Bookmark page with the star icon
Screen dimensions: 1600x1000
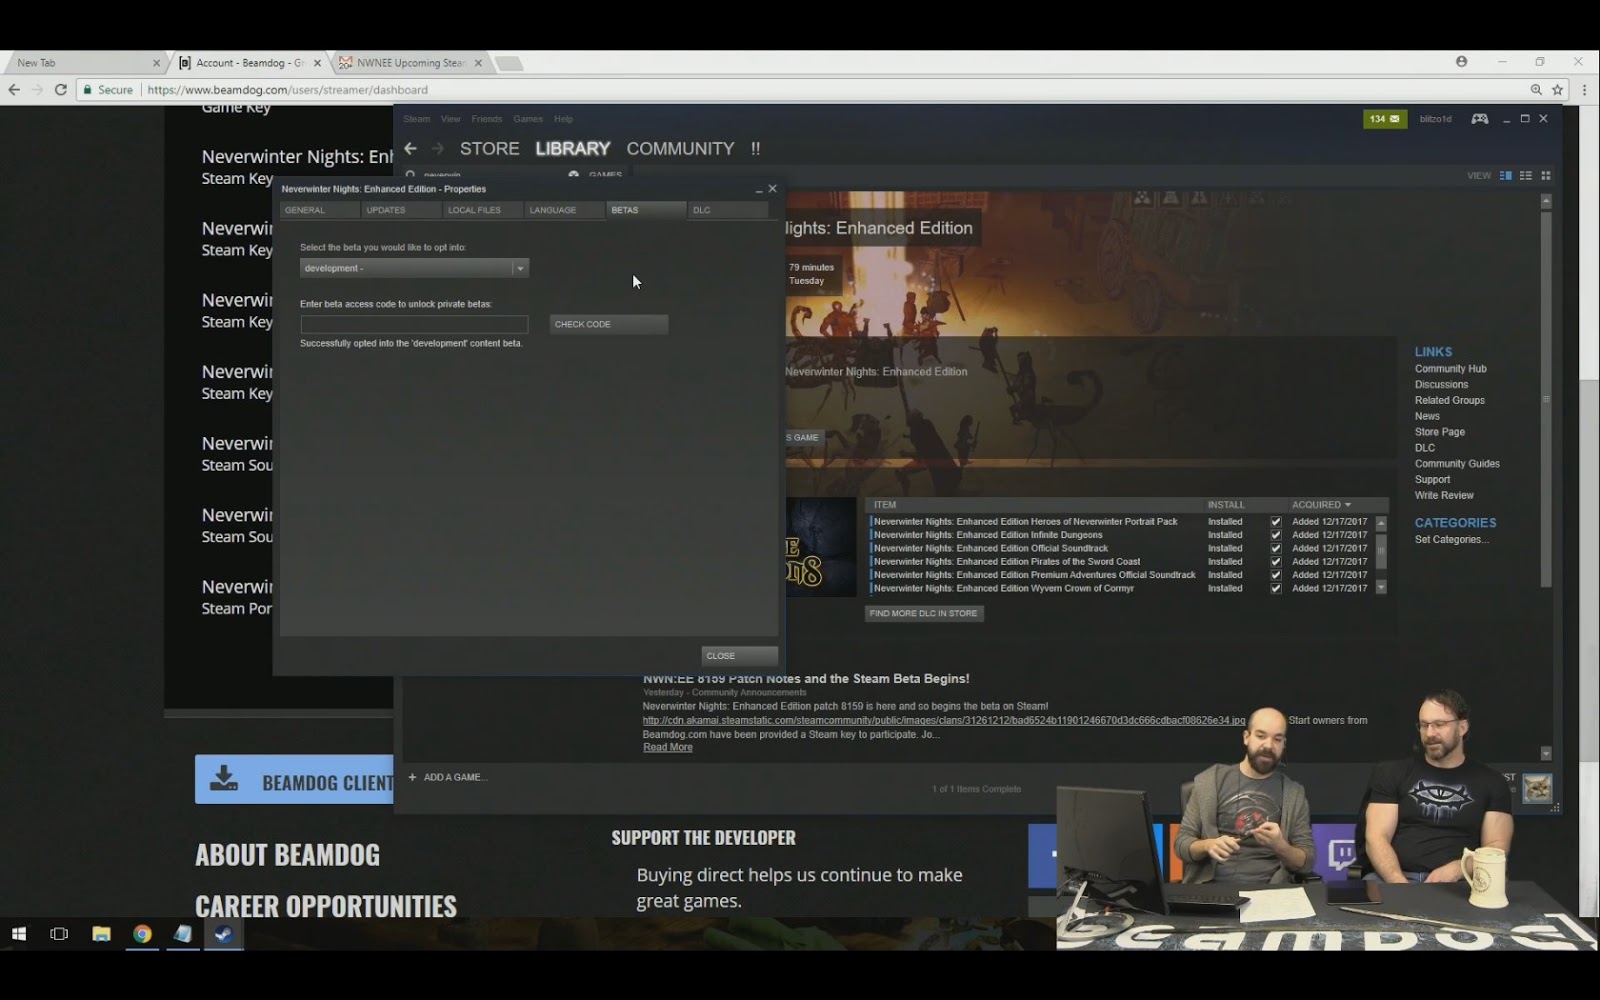[x=1557, y=90]
